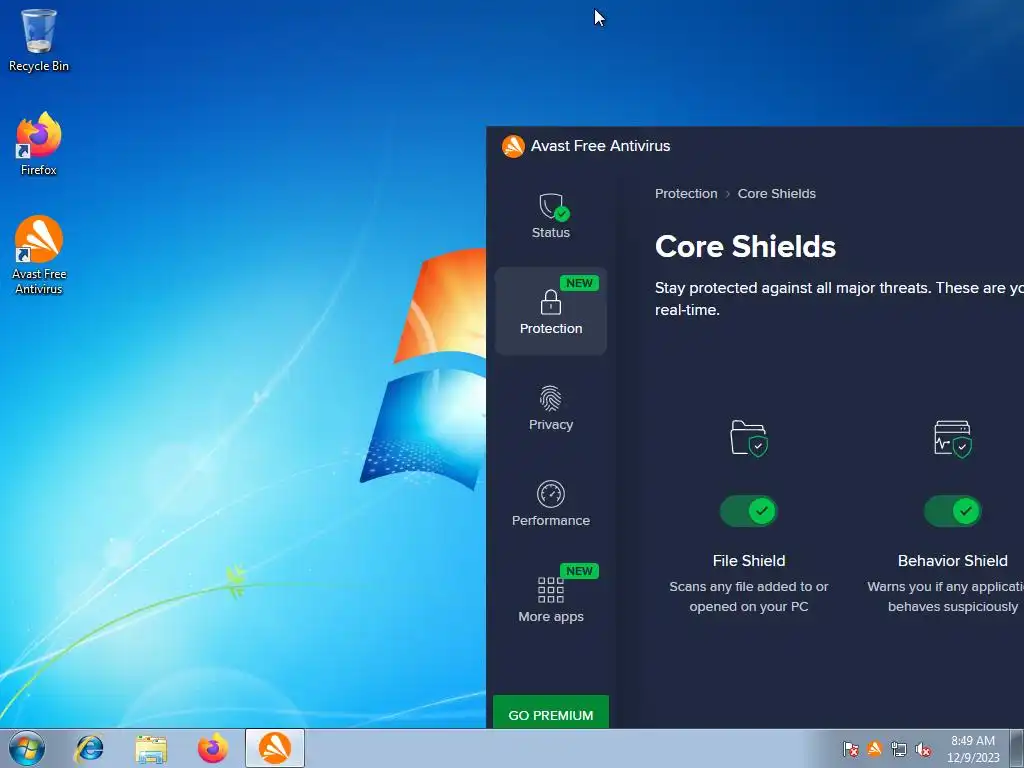Select the Avast Free Antivirus desktop shortcut

(39, 255)
